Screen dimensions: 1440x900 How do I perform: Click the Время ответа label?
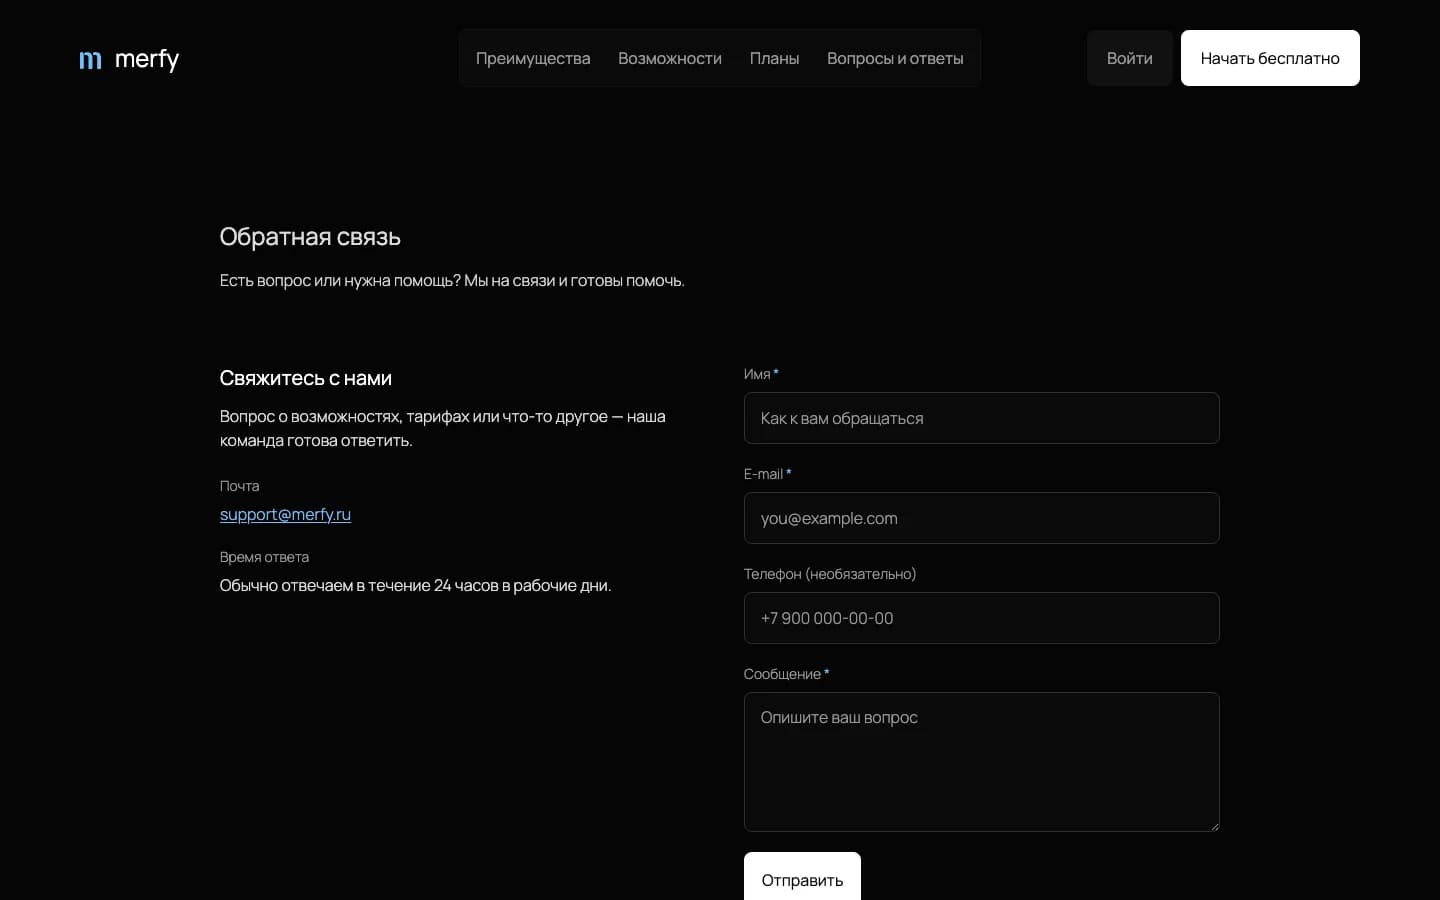pyautogui.click(x=264, y=557)
